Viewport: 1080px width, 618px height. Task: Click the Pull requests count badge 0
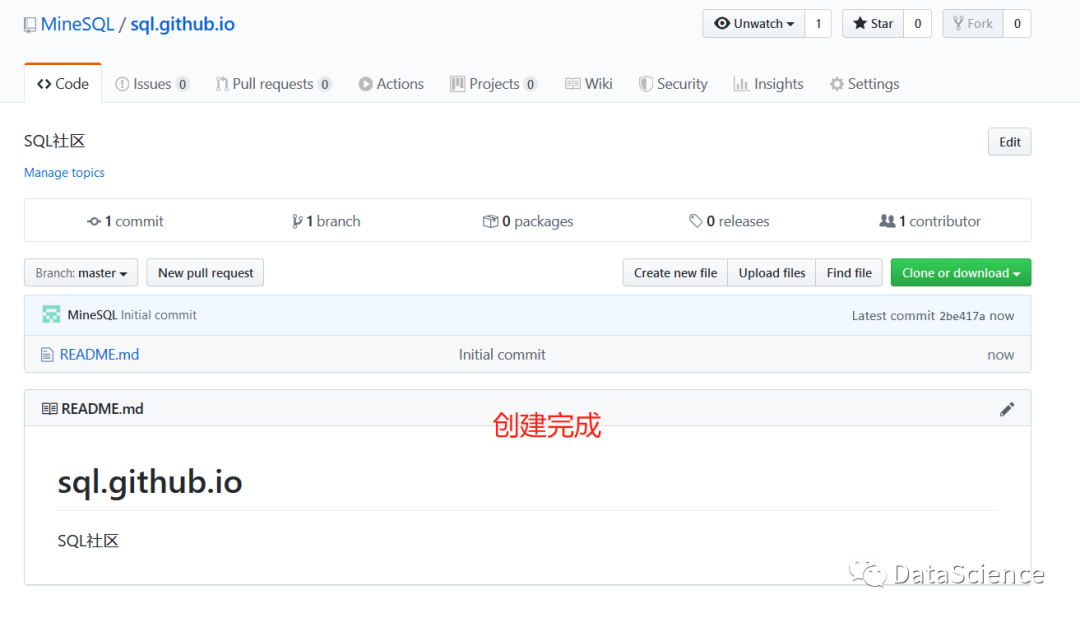point(324,84)
